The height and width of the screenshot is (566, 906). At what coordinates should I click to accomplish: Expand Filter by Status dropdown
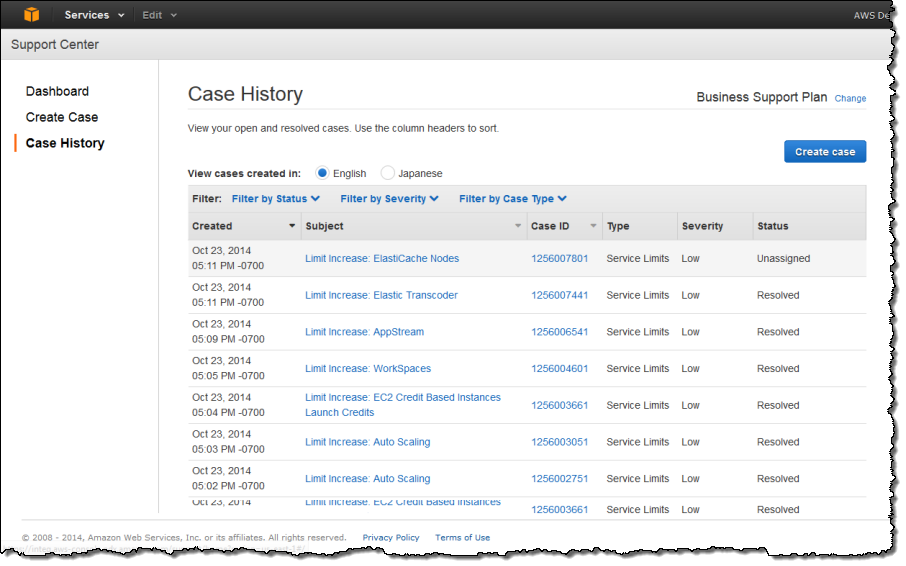[275, 199]
